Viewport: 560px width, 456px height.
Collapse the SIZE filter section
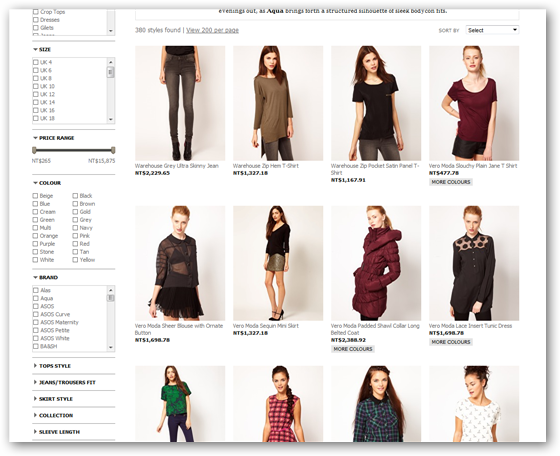(42, 49)
